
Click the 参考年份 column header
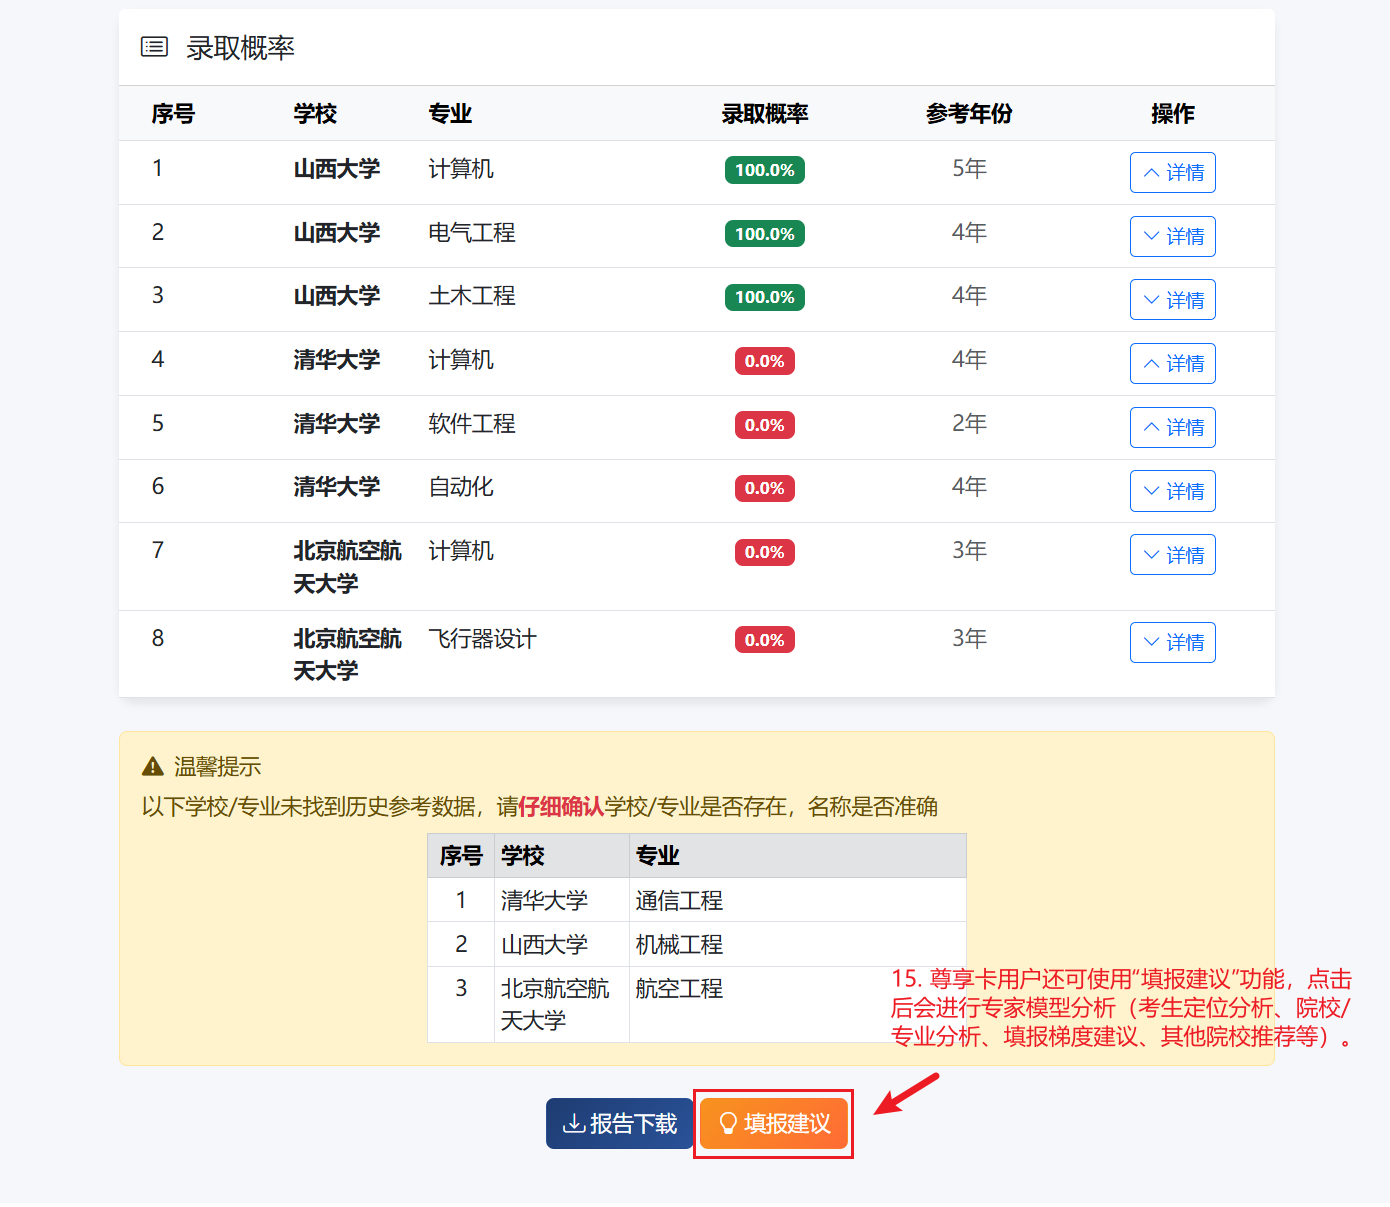969,114
